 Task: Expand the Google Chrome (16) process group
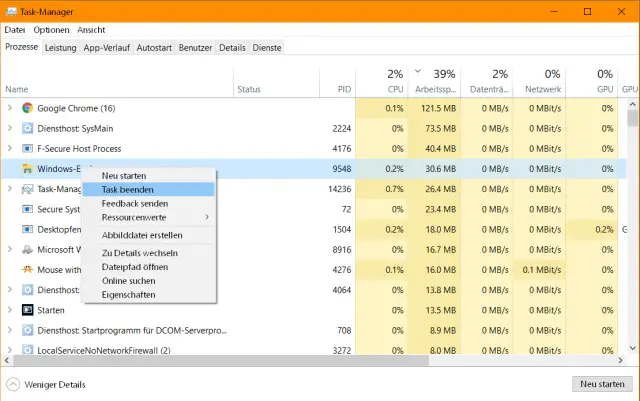pos(10,108)
